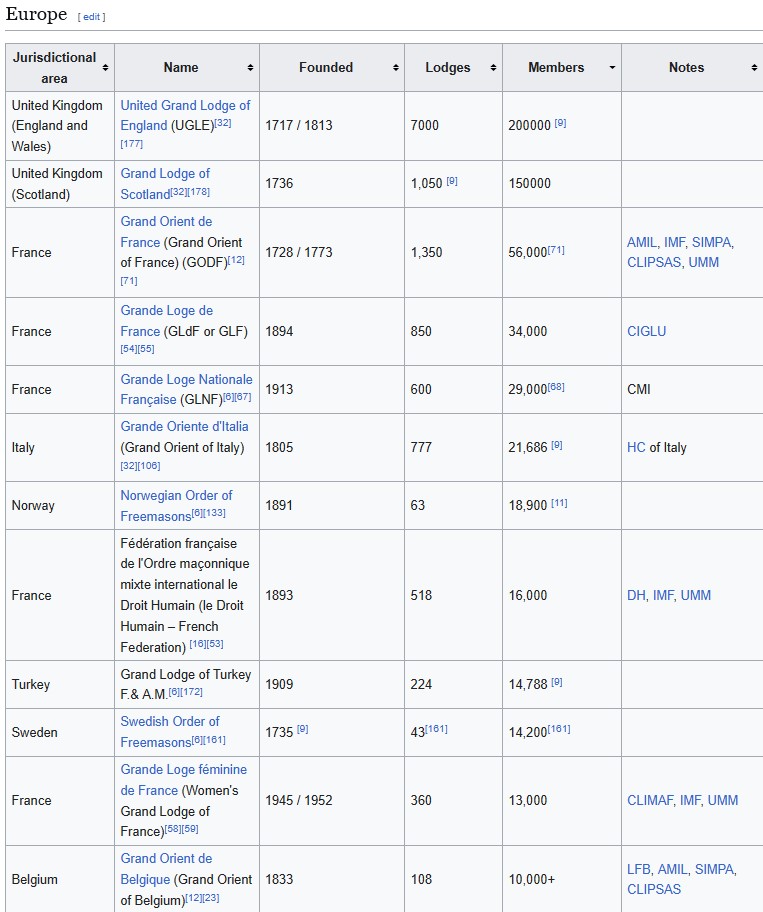The image size is (763, 912).
Task: Sort the Notes column via arrows
Action: [x=754, y=67]
